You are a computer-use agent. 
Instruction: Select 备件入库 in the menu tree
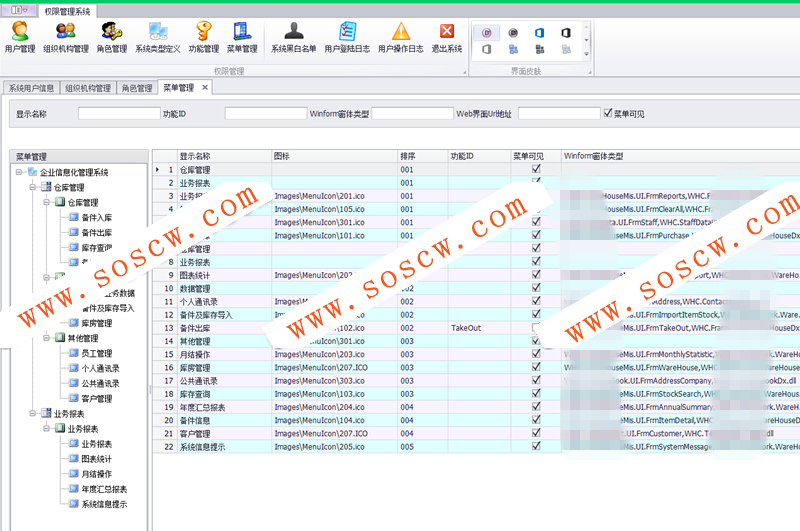[x=96, y=217]
